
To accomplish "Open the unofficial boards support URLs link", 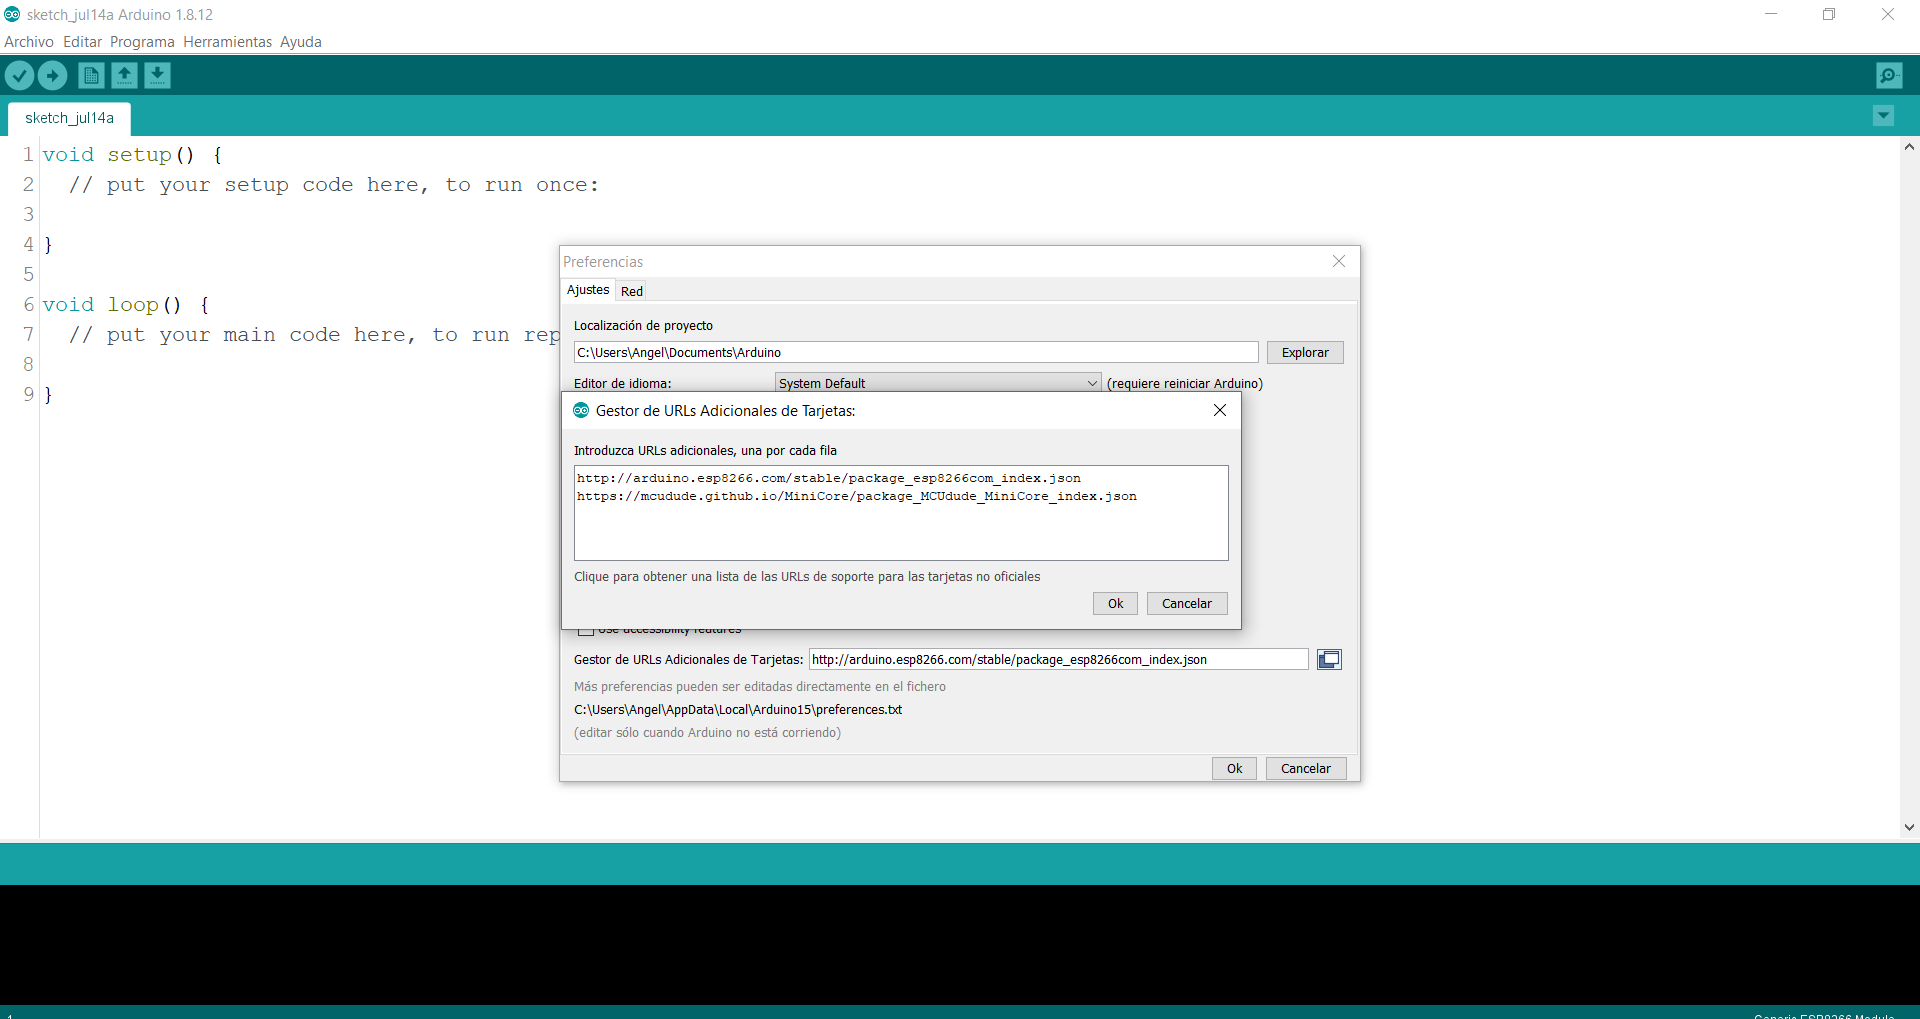I will coord(807,577).
